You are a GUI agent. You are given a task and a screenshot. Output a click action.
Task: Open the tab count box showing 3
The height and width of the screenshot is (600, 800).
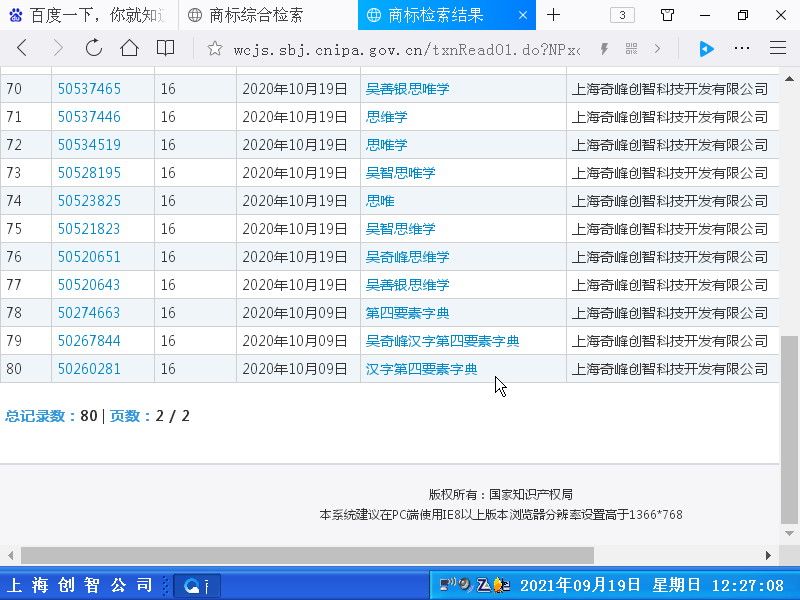coord(622,15)
